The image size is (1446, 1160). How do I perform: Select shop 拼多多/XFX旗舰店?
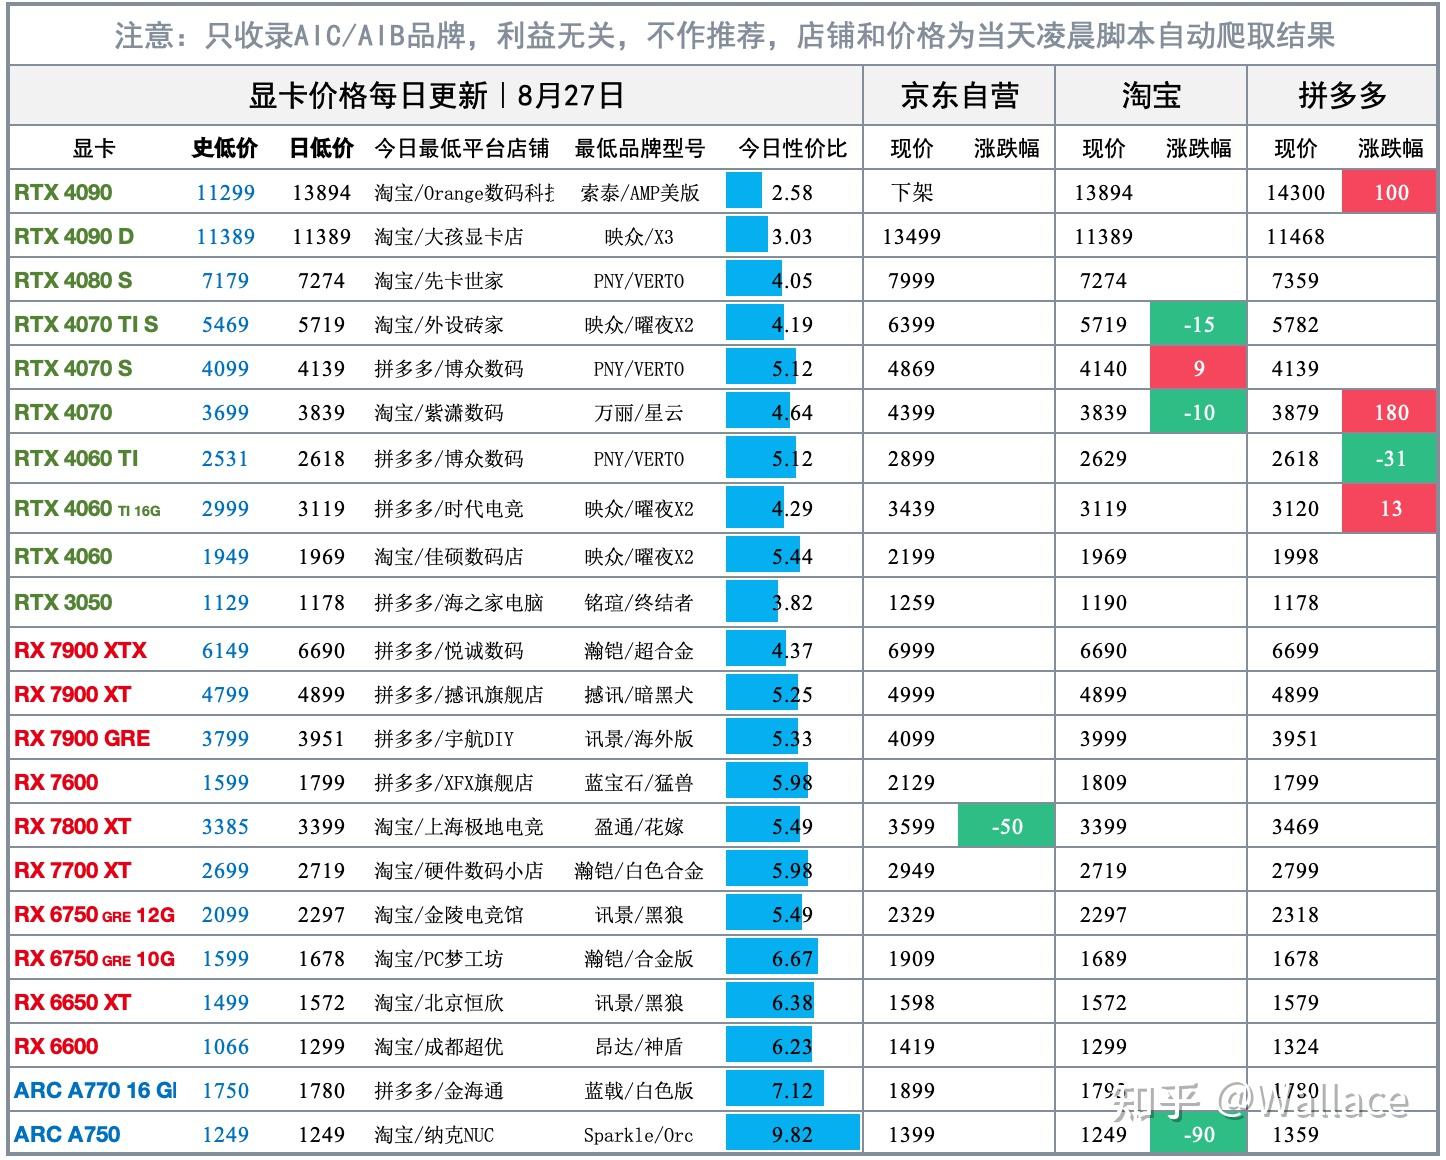(454, 783)
